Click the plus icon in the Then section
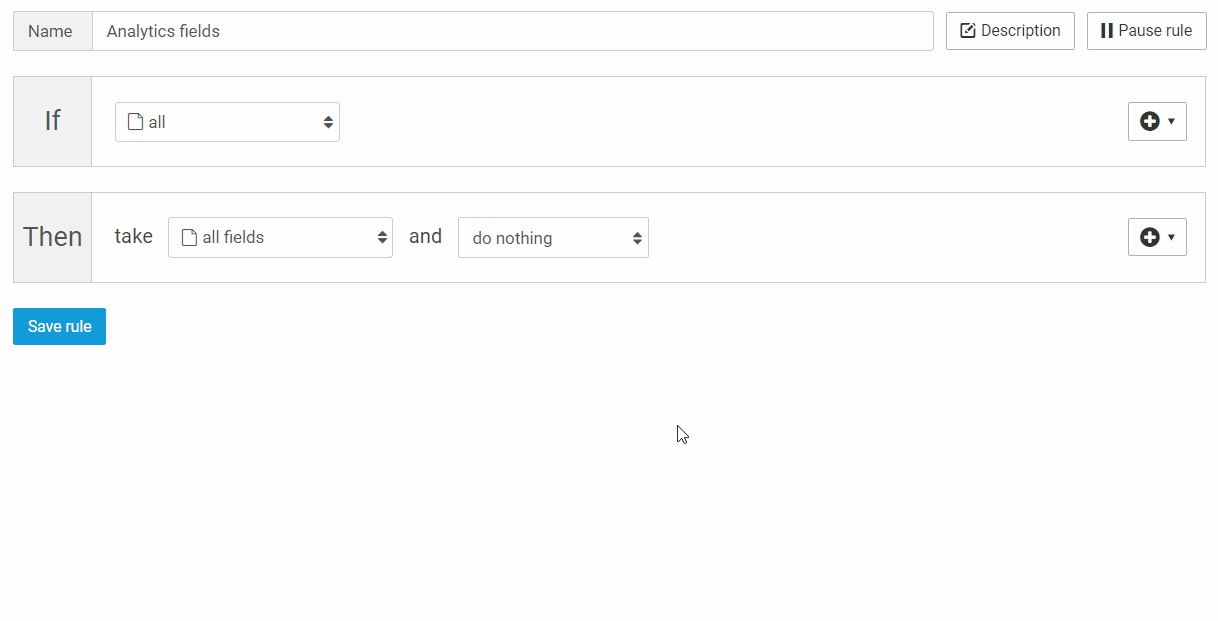The height and width of the screenshot is (621, 1218). coord(1151,237)
